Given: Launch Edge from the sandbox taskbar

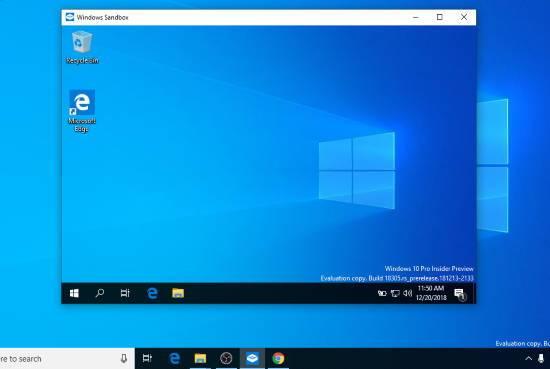Looking at the screenshot, I should click(x=152, y=293).
